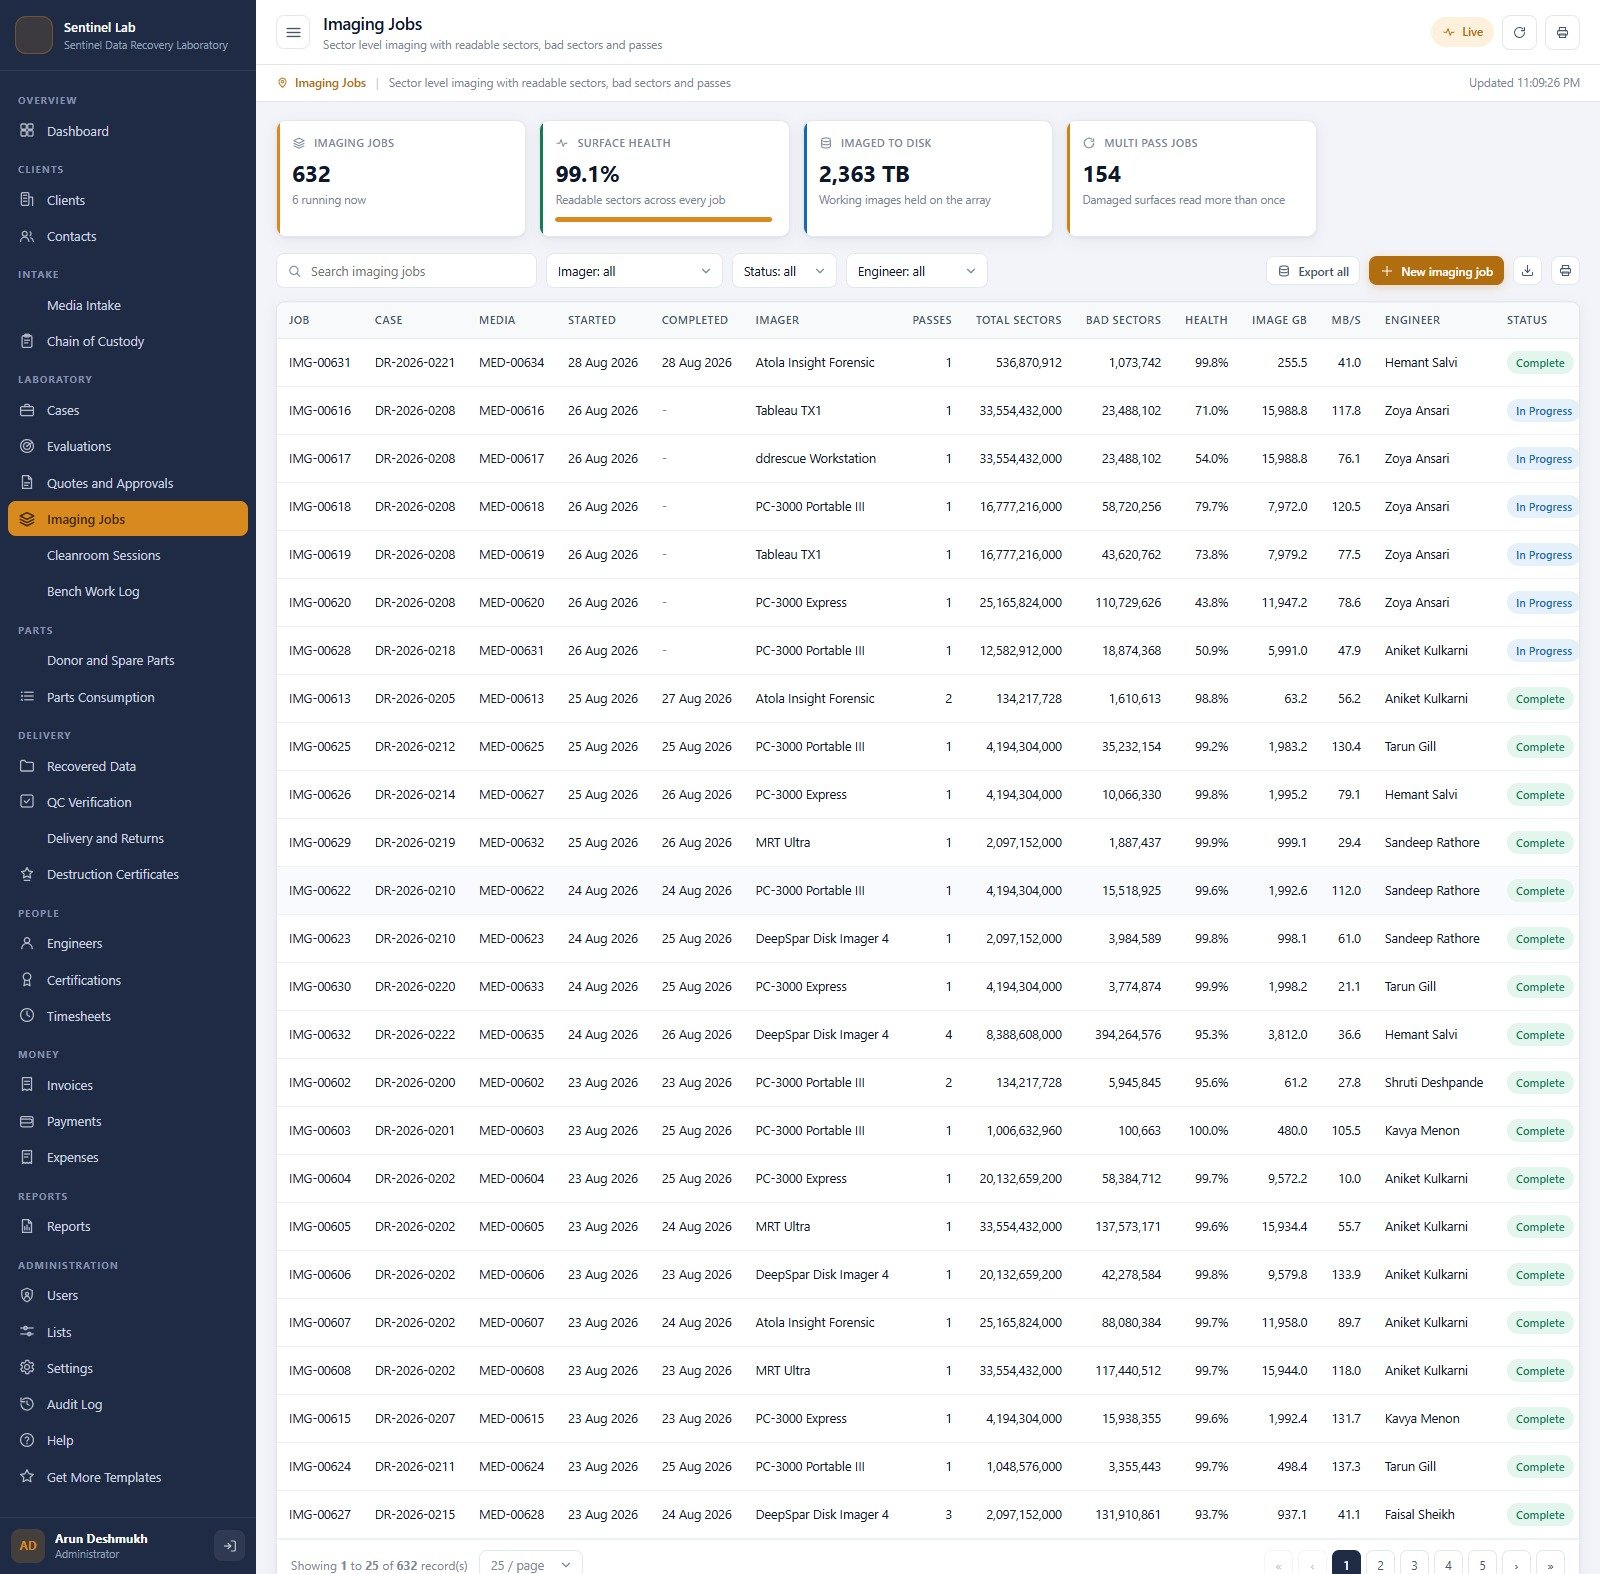The width and height of the screenshot is (1600, 1574).
Task: Open the Status: all filter dropdown
Action: [x=784, y=271]
